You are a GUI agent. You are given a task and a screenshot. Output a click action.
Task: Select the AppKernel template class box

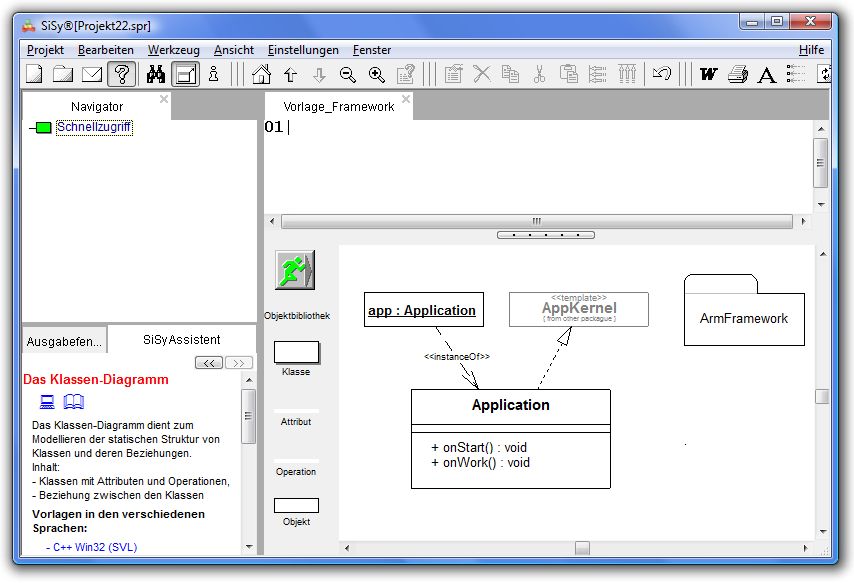(x=578, y=309)
